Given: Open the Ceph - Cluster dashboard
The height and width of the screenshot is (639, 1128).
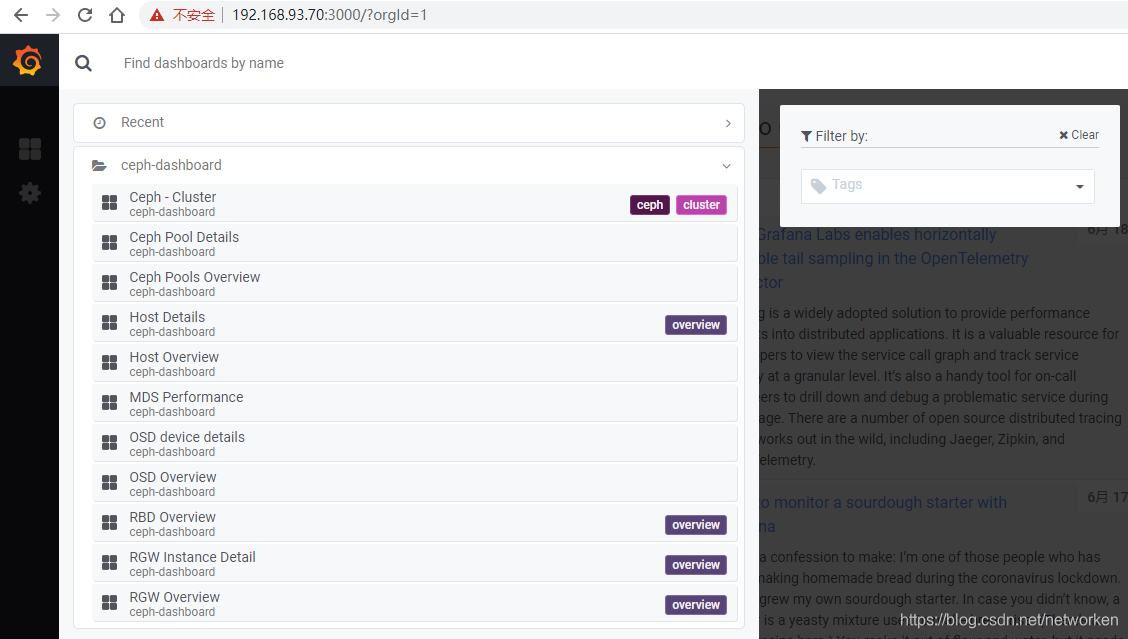Looking at the screenshot, I should (x=415, y=204).
